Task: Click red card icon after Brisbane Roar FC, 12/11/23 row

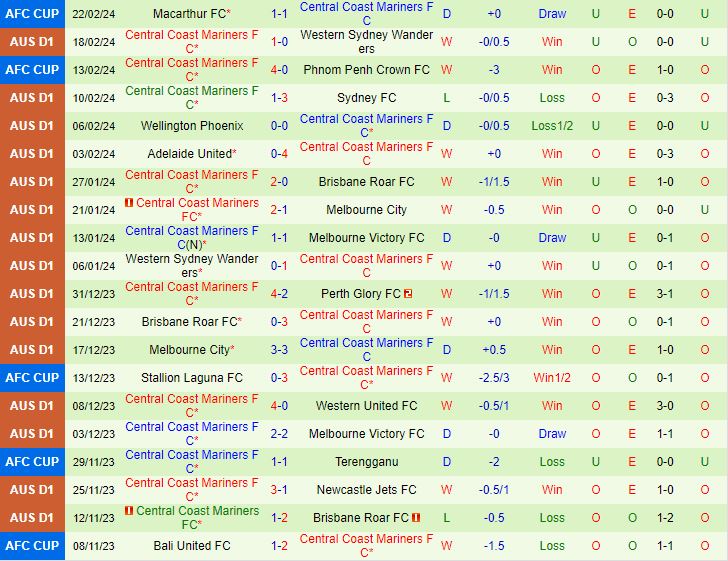Action: [416, 517]
